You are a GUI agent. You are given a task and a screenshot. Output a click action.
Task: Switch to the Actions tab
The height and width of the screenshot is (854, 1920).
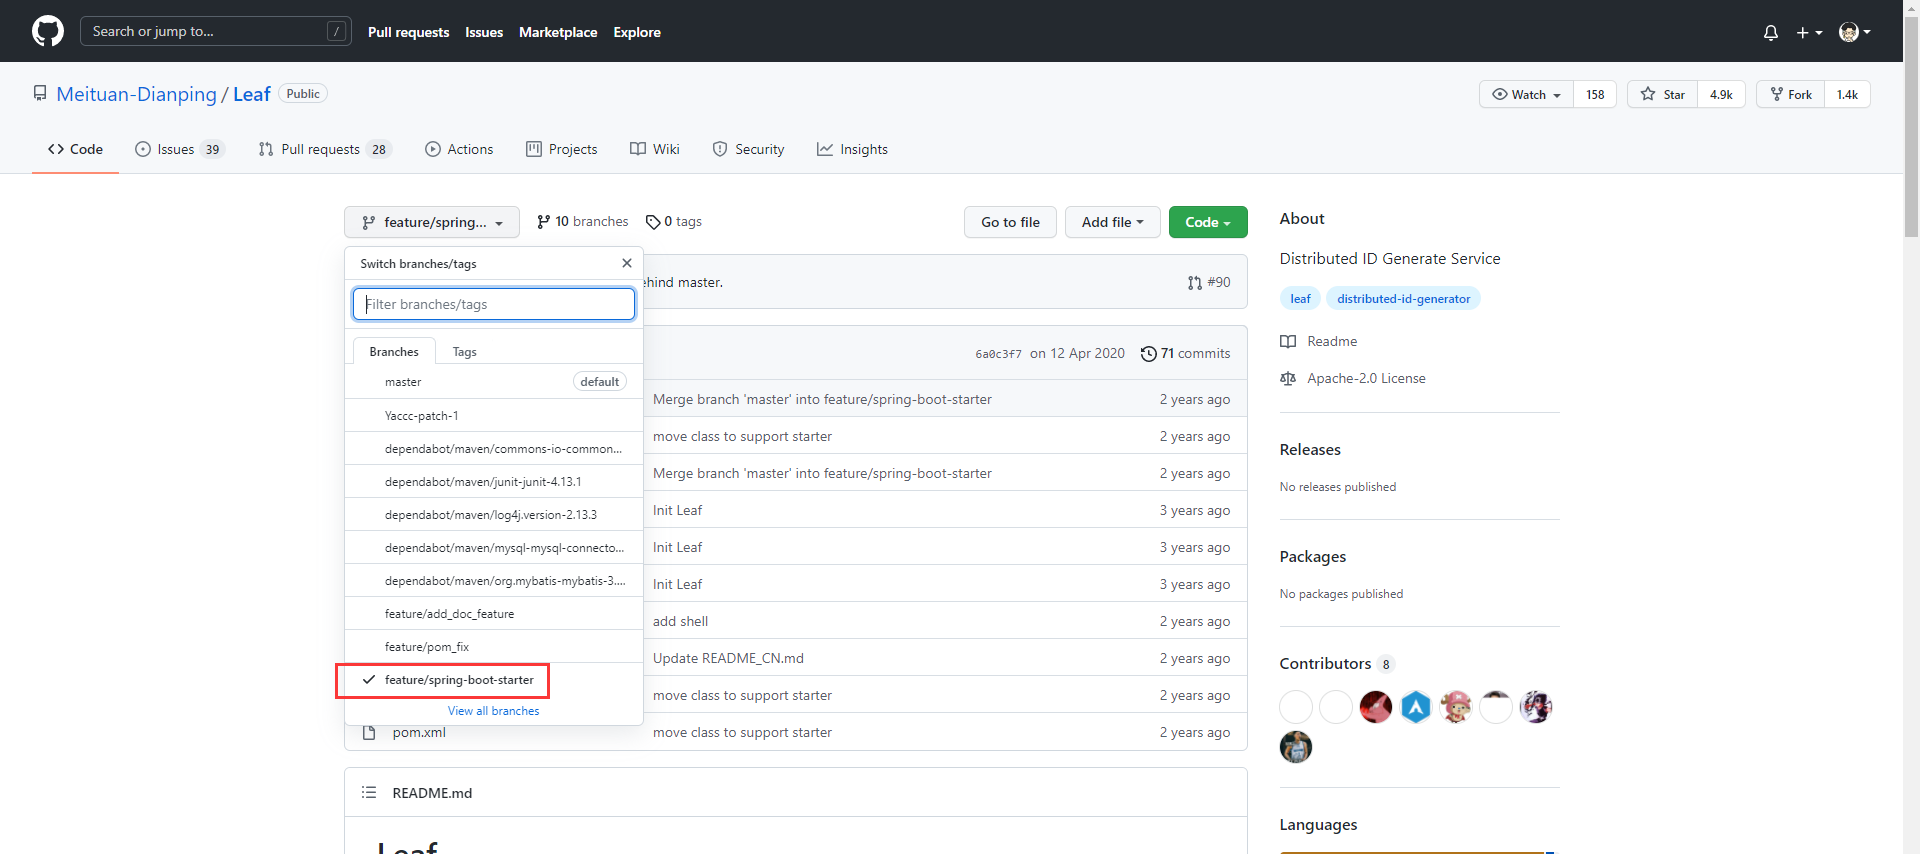(459, 149)
